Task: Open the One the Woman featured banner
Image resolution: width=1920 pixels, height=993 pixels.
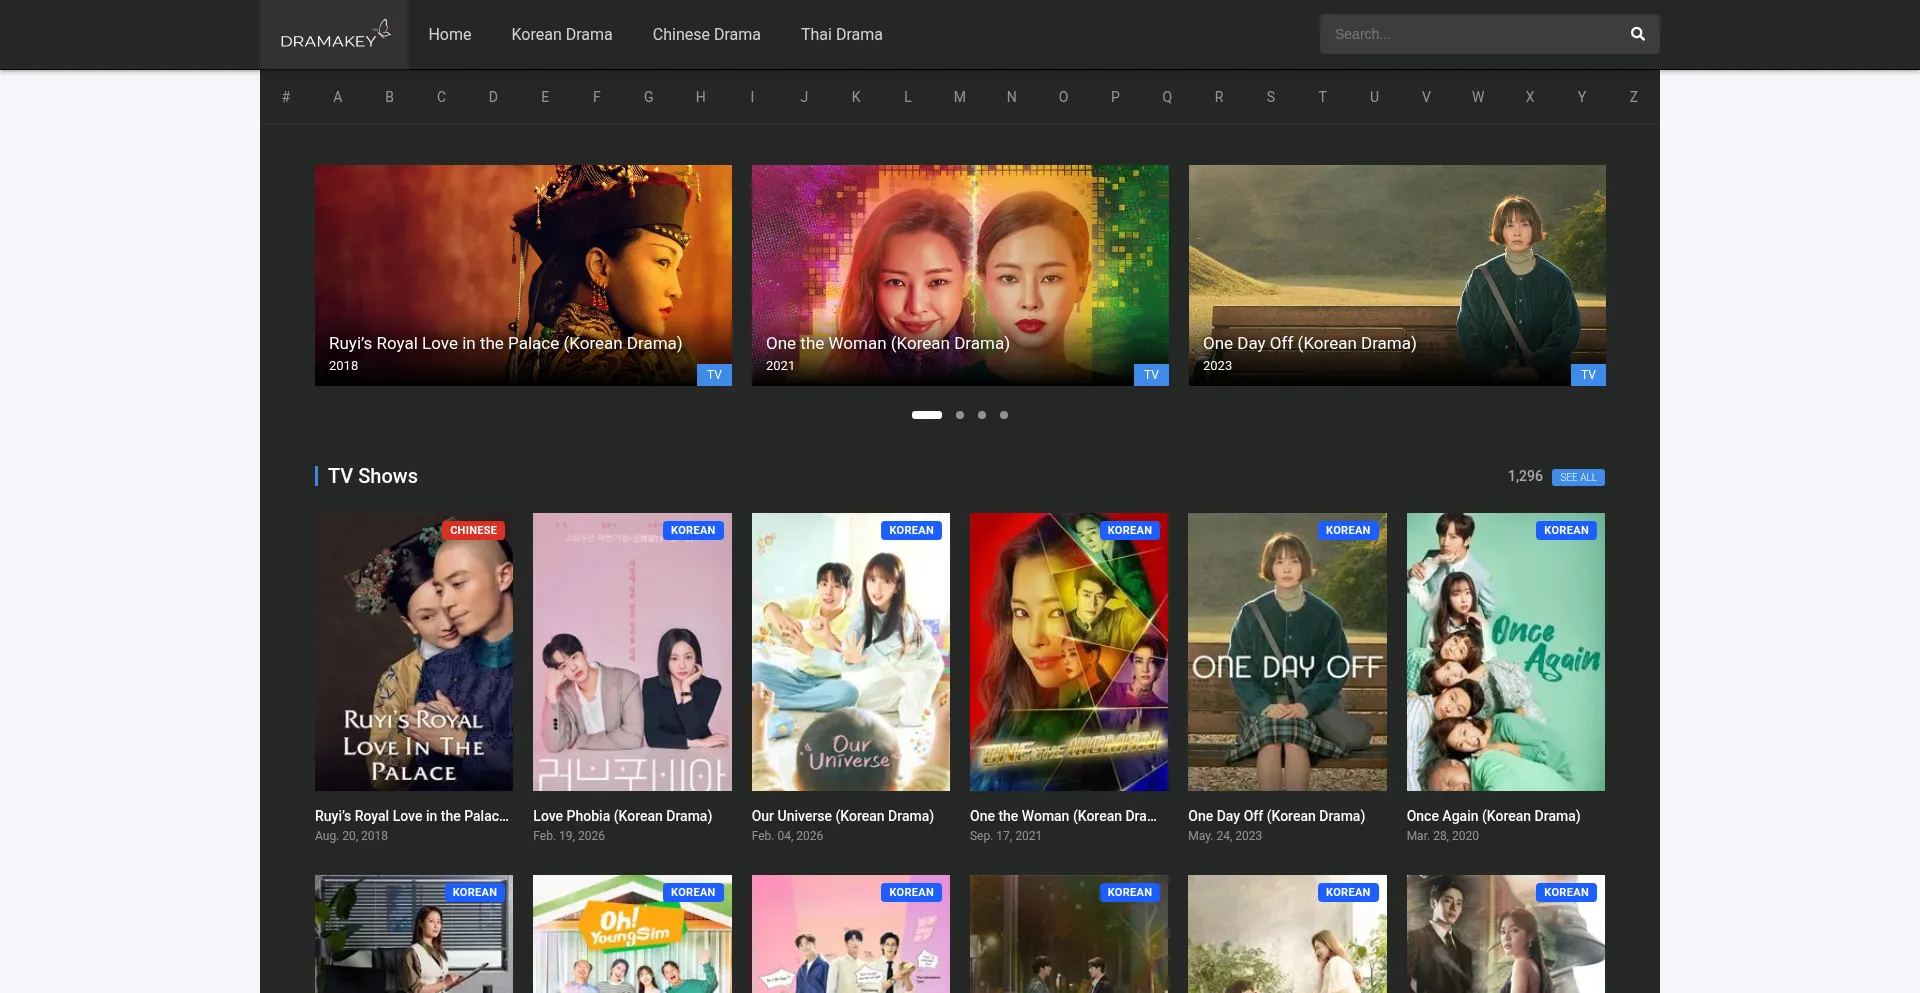Action: [x=960, y=275]
